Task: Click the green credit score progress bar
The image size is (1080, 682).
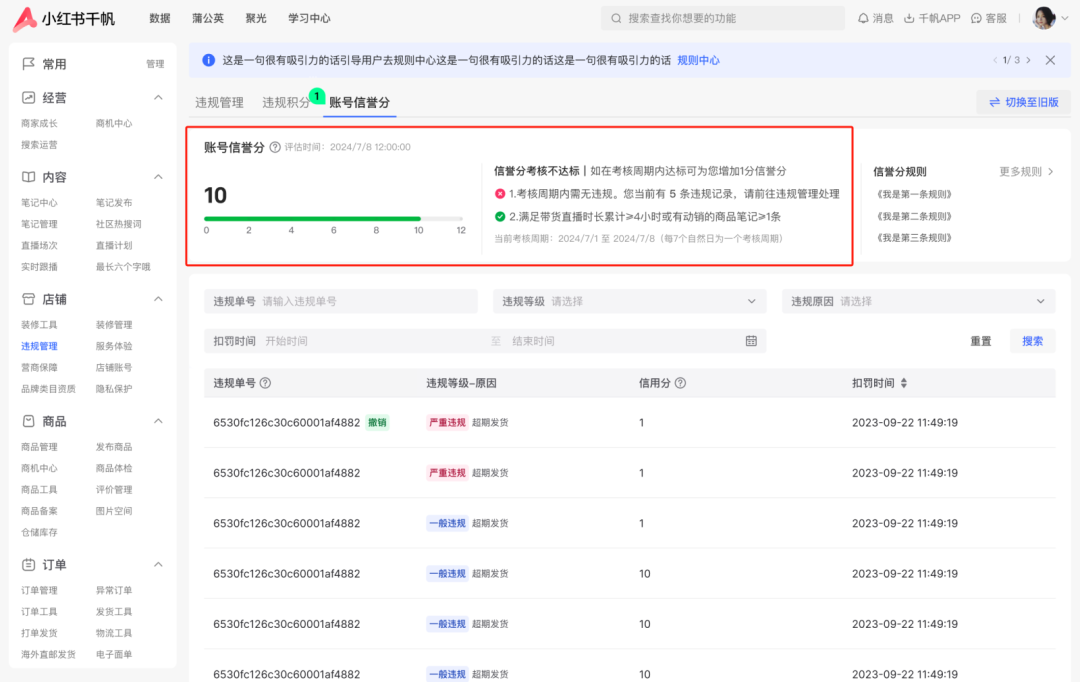Action: [312, 218]
